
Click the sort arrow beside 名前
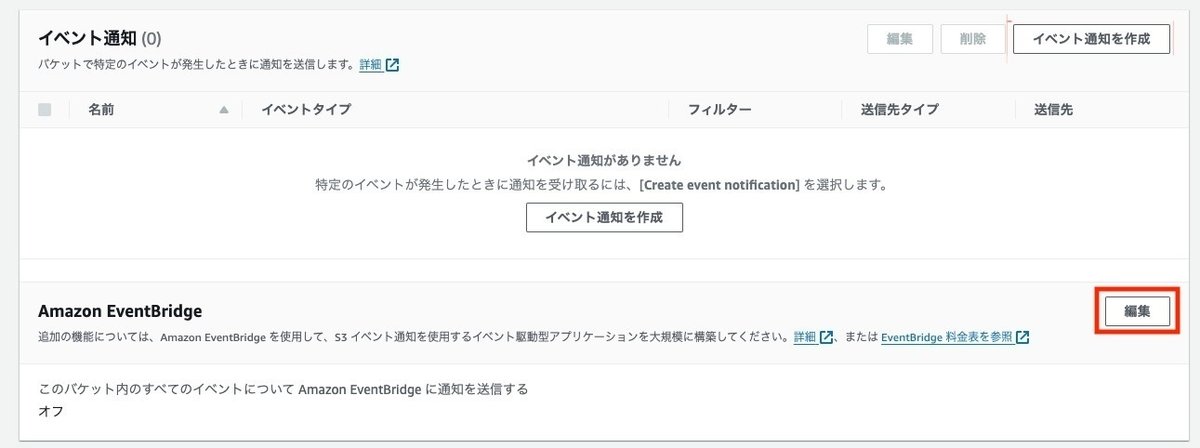click(224, 110)
